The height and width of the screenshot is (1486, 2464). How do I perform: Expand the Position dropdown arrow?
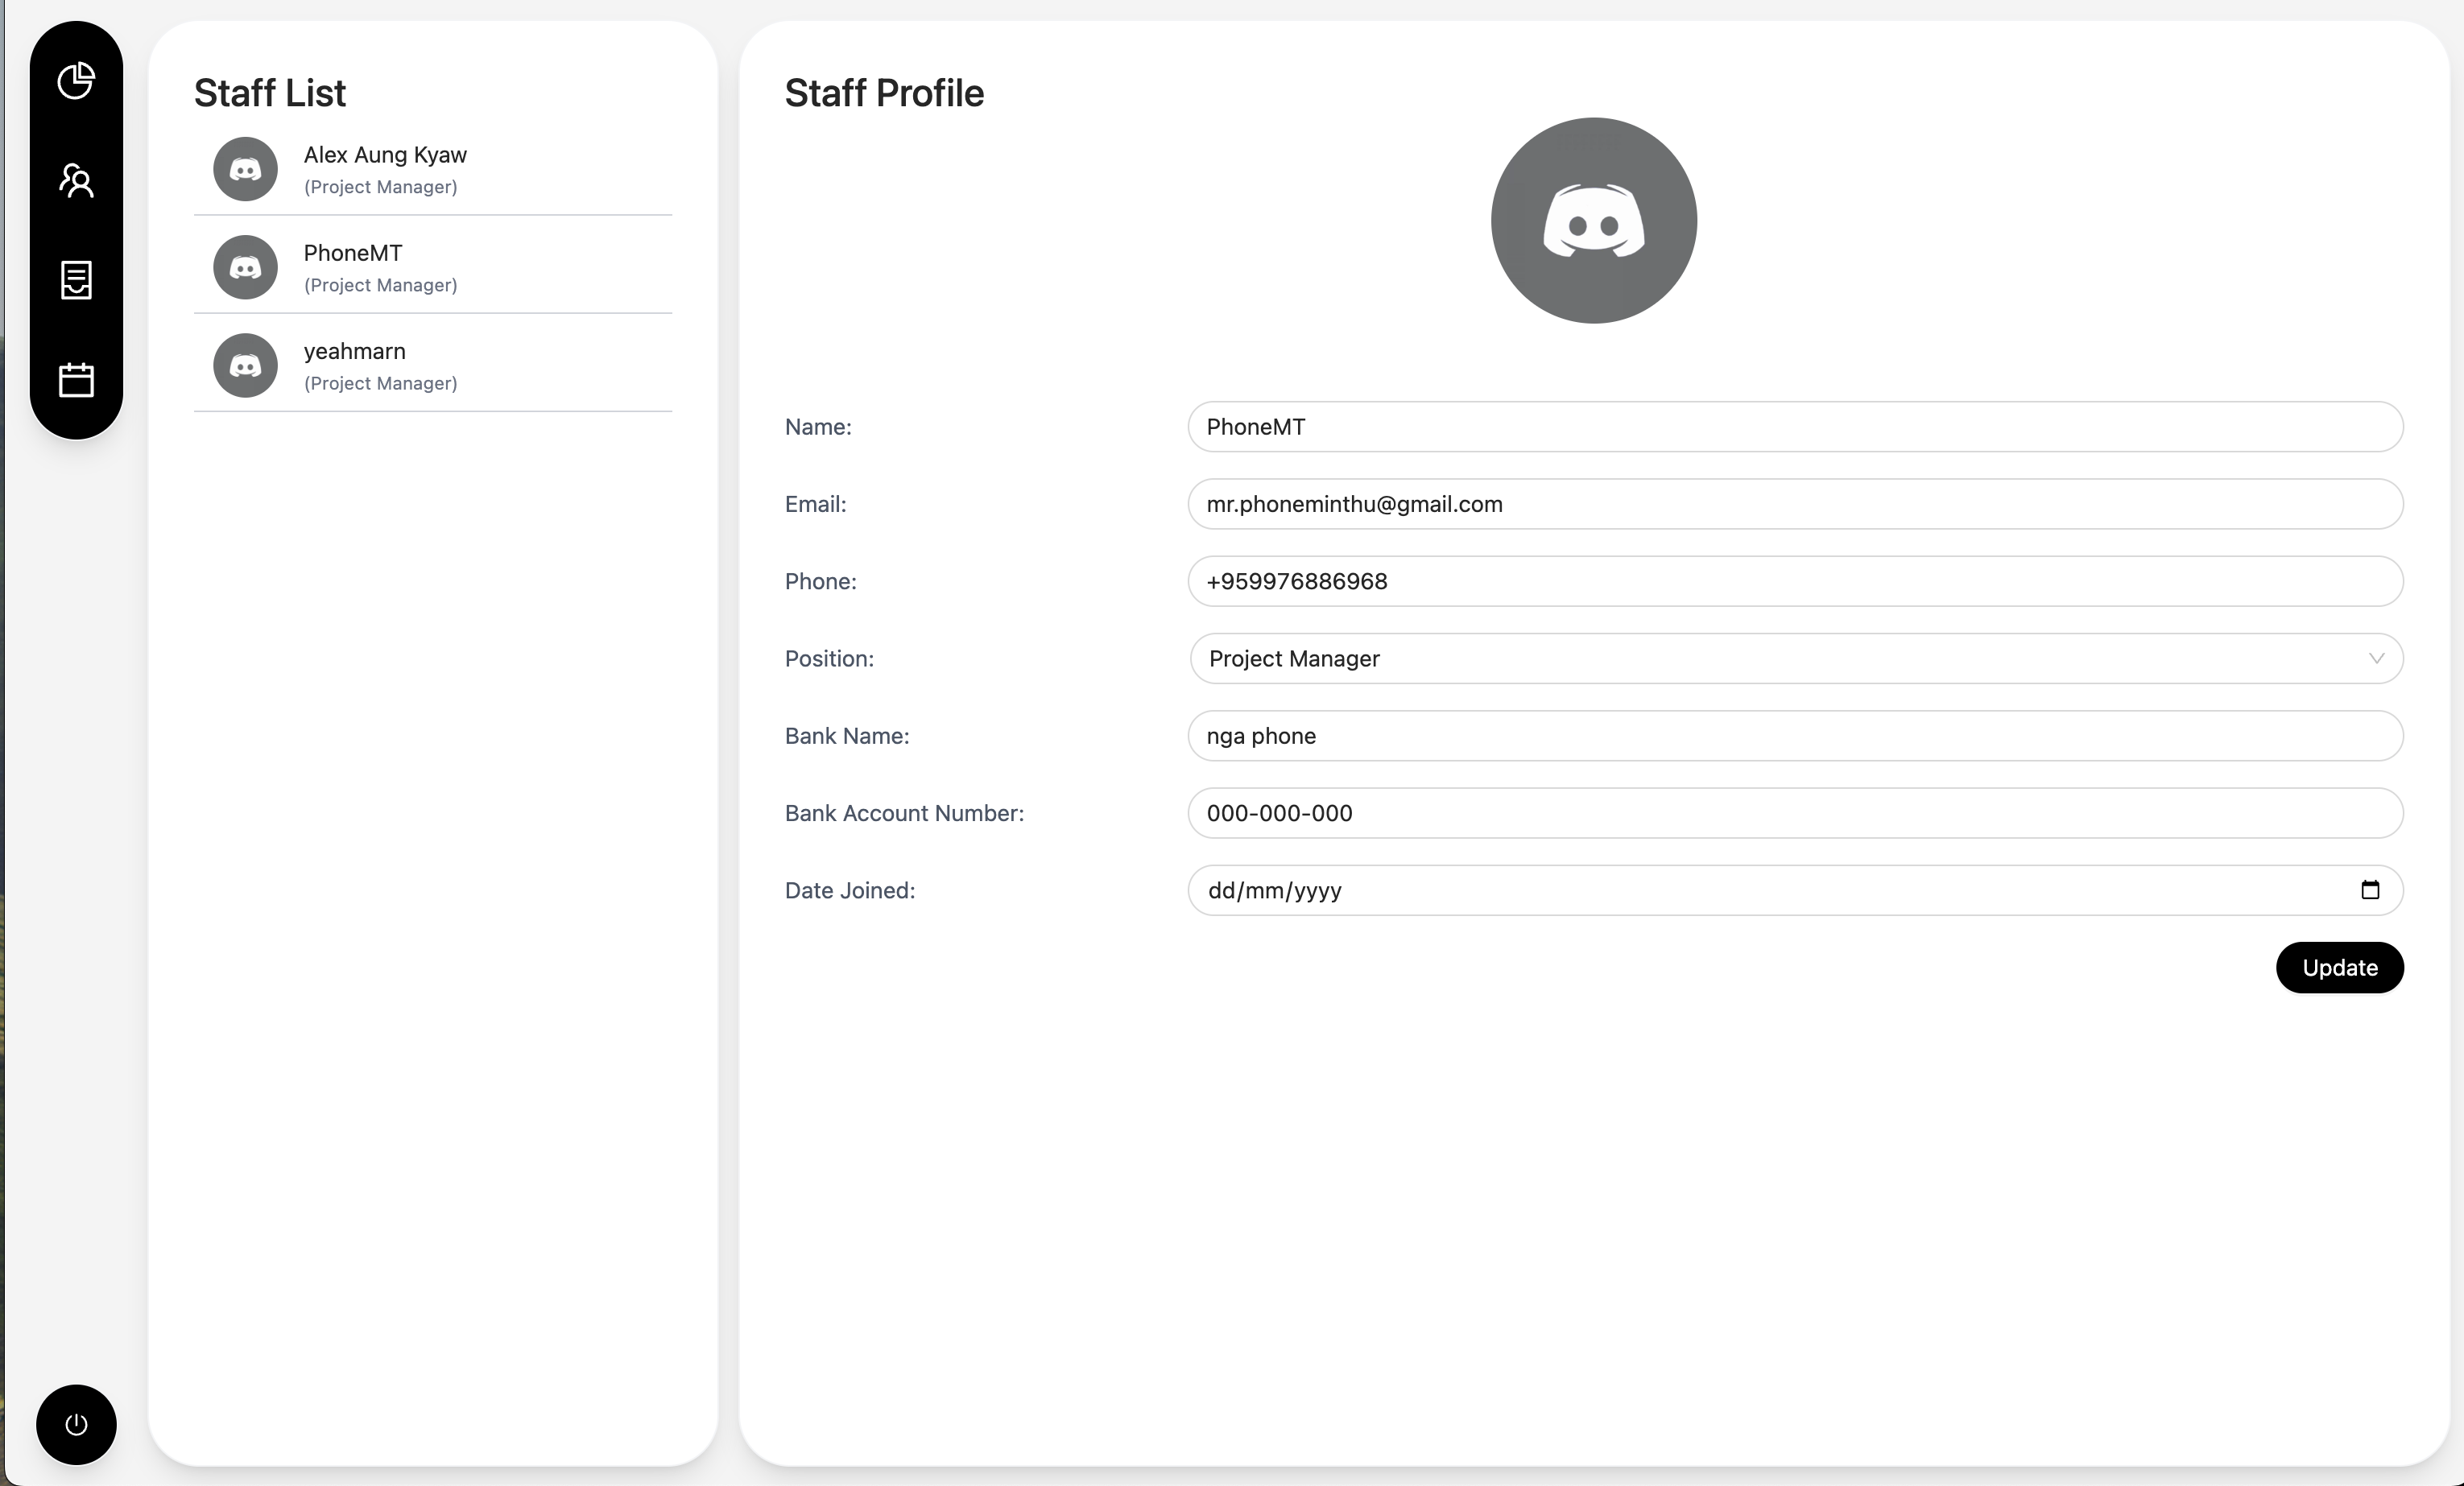coord(2376,658)
